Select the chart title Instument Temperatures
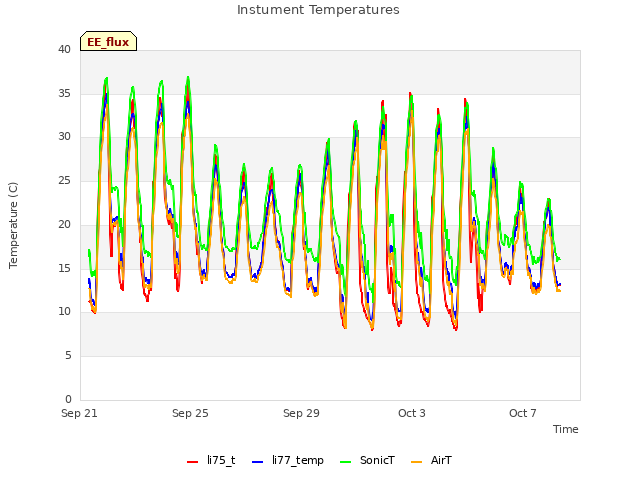This screenshot has height=480, width=640. pyautogui.click(x=318, y=10)
